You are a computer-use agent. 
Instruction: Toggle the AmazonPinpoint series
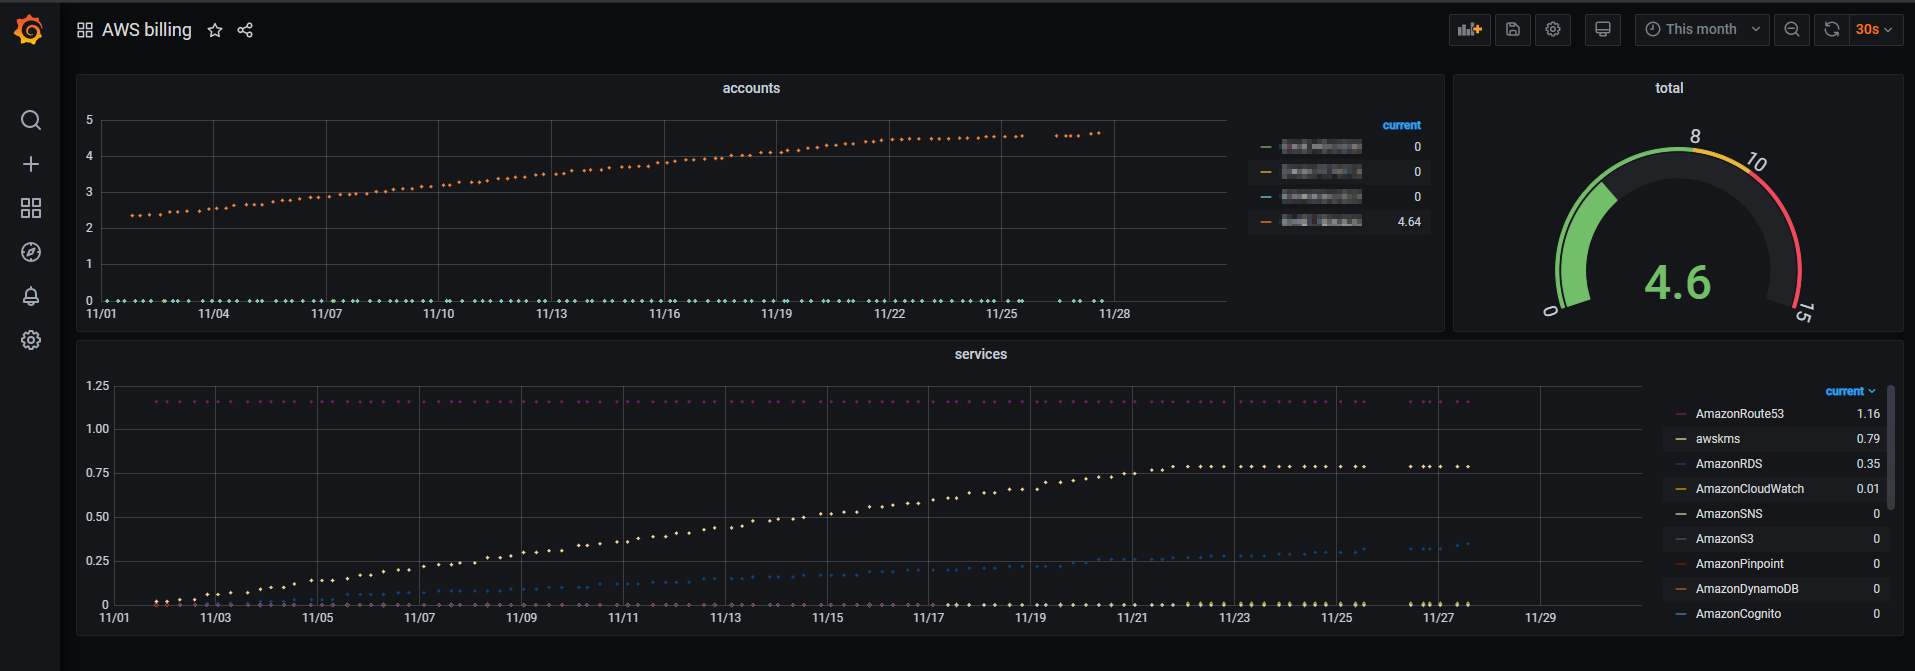(x=1739, y=564)
